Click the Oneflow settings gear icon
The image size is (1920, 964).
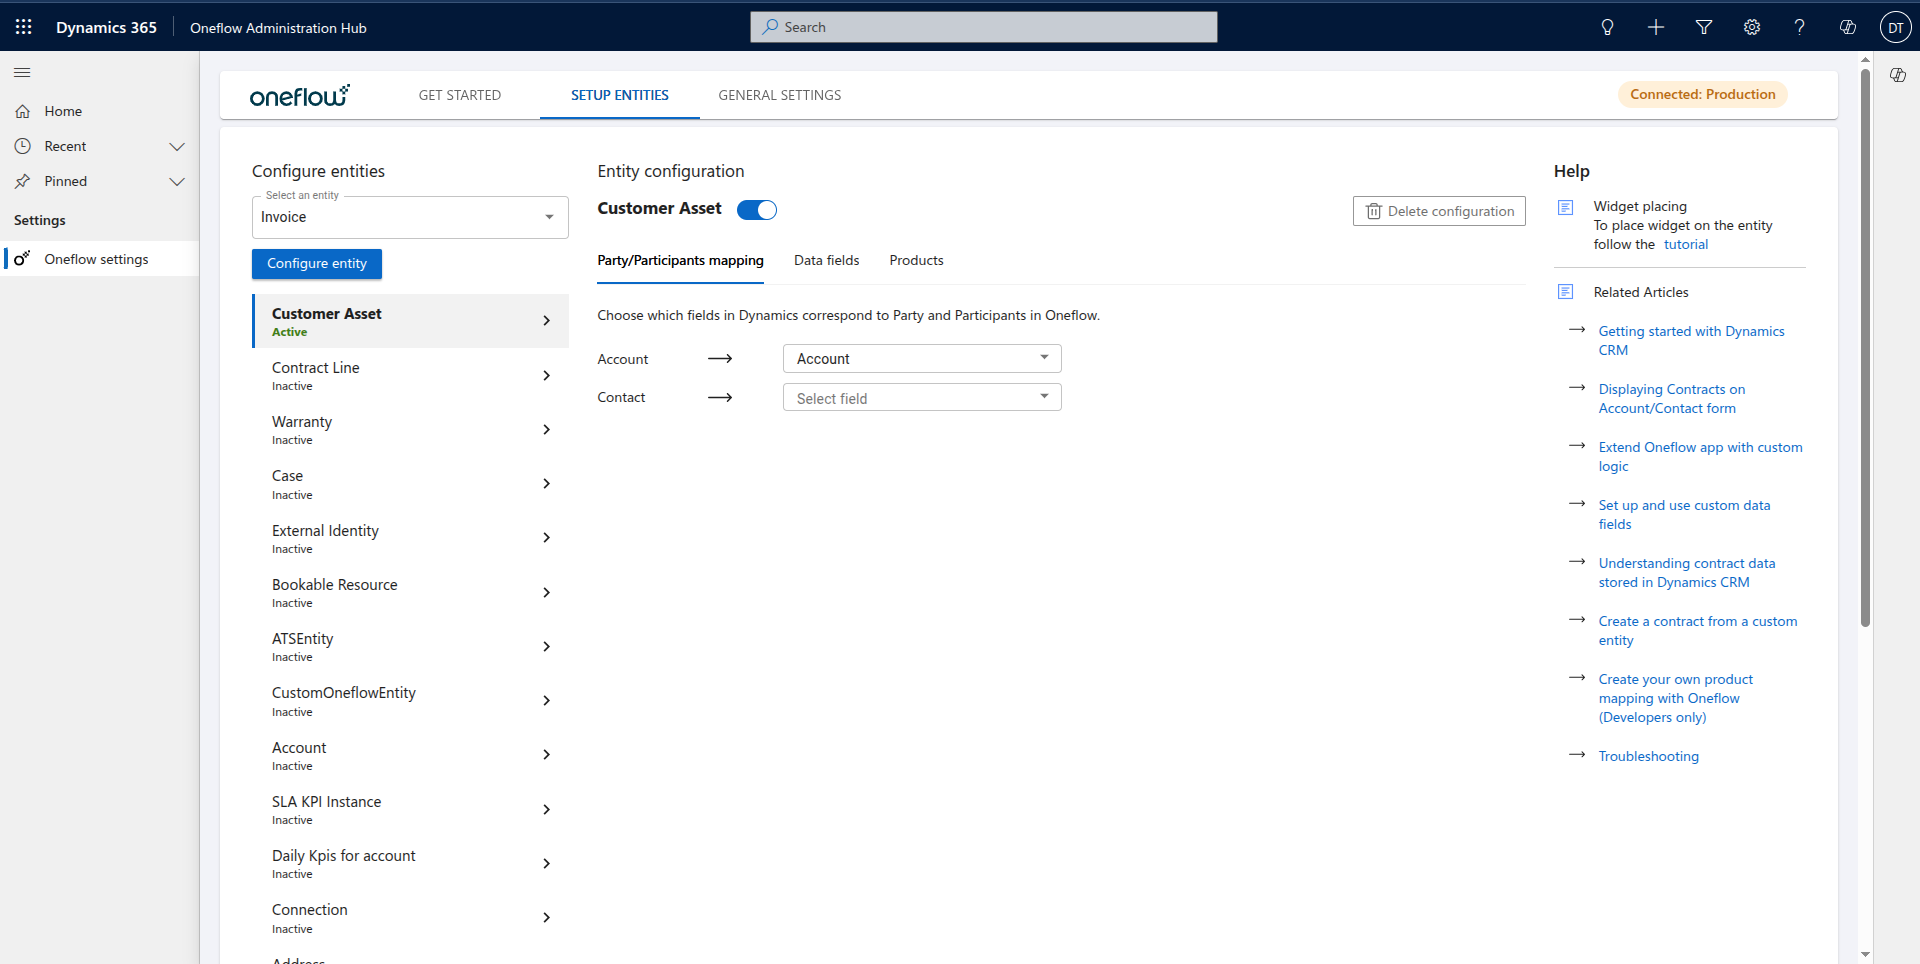coord(22,259)
